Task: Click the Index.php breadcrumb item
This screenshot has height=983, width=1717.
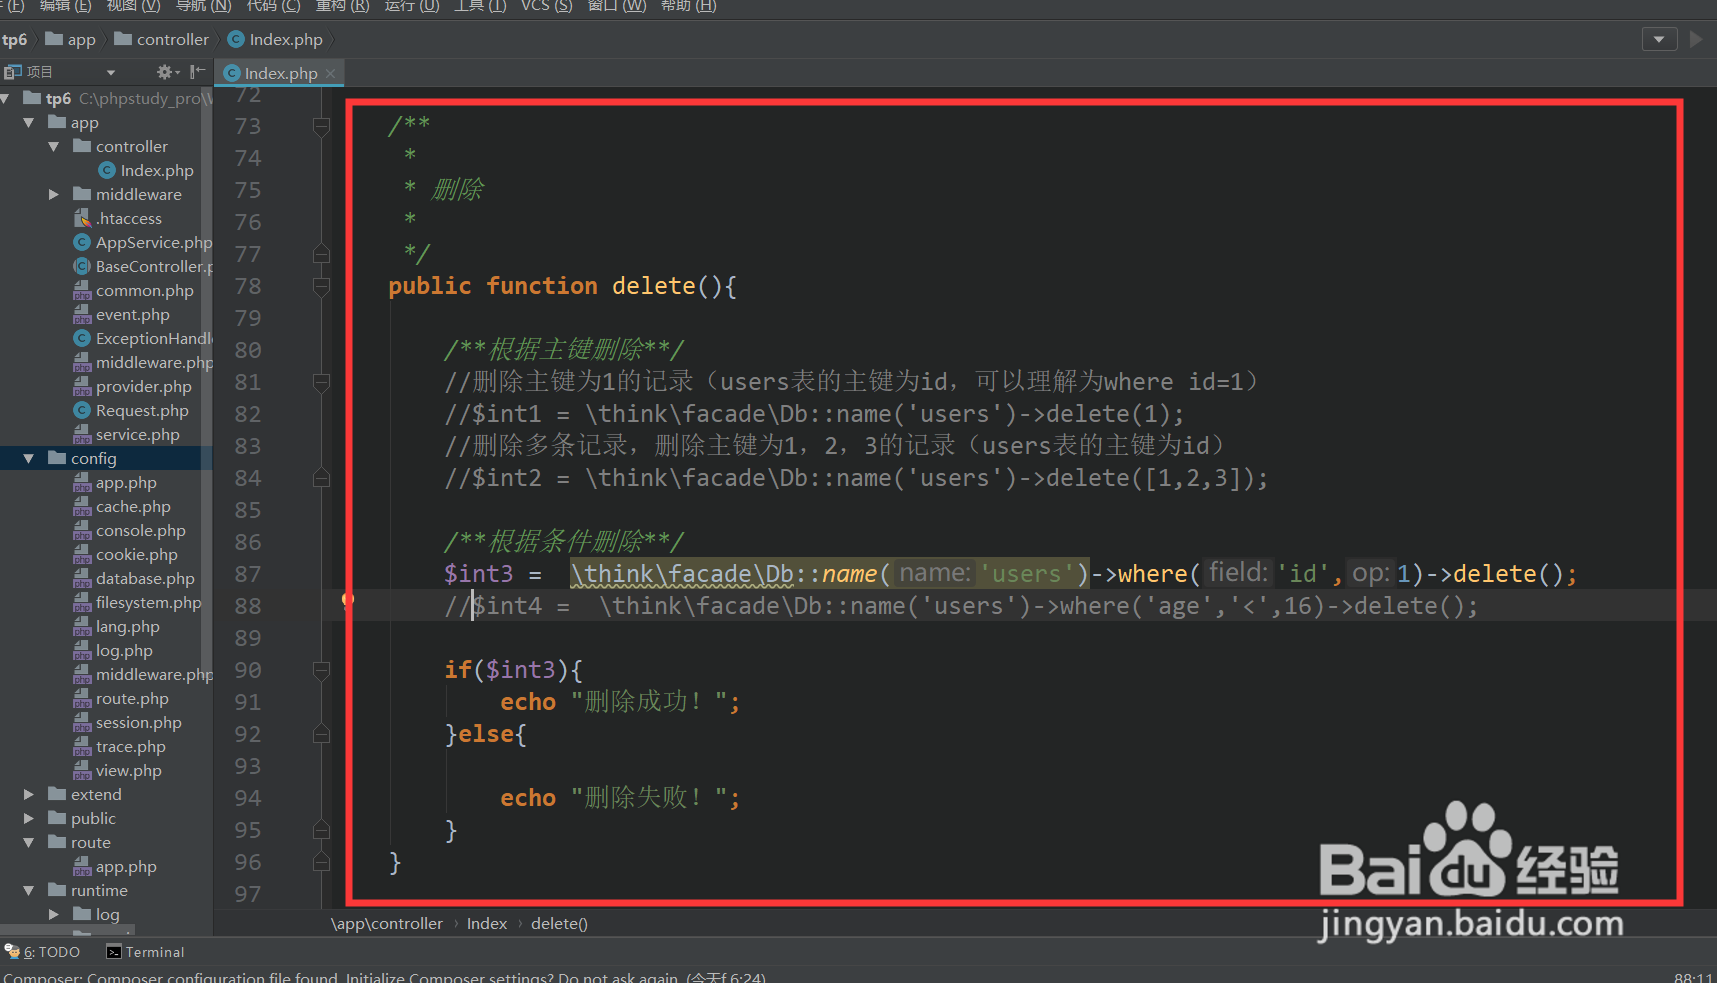Action: tap(275, 40)
